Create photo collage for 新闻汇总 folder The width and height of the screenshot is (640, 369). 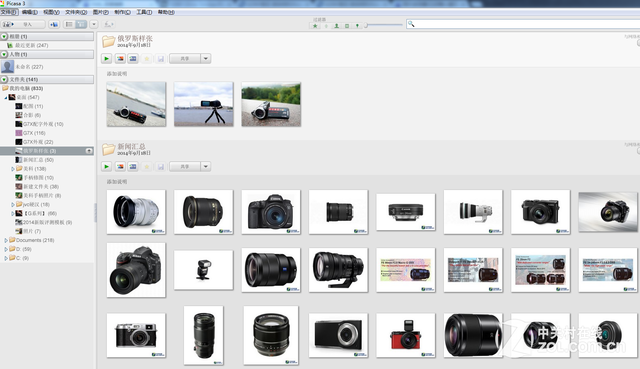pyautogui.click(x=120, y=167)
